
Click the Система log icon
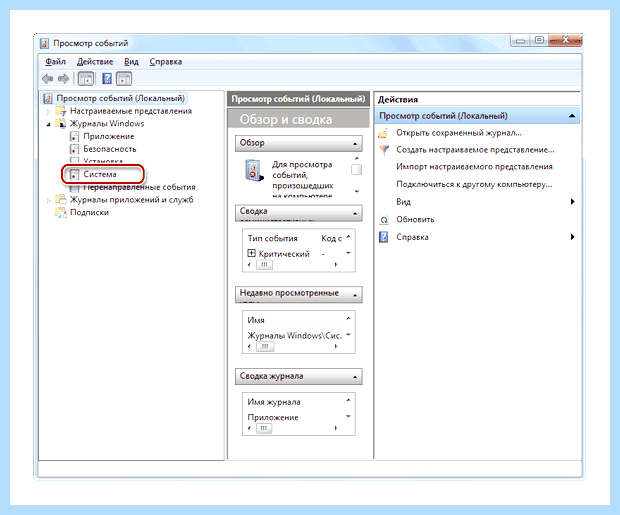[74, 174]
